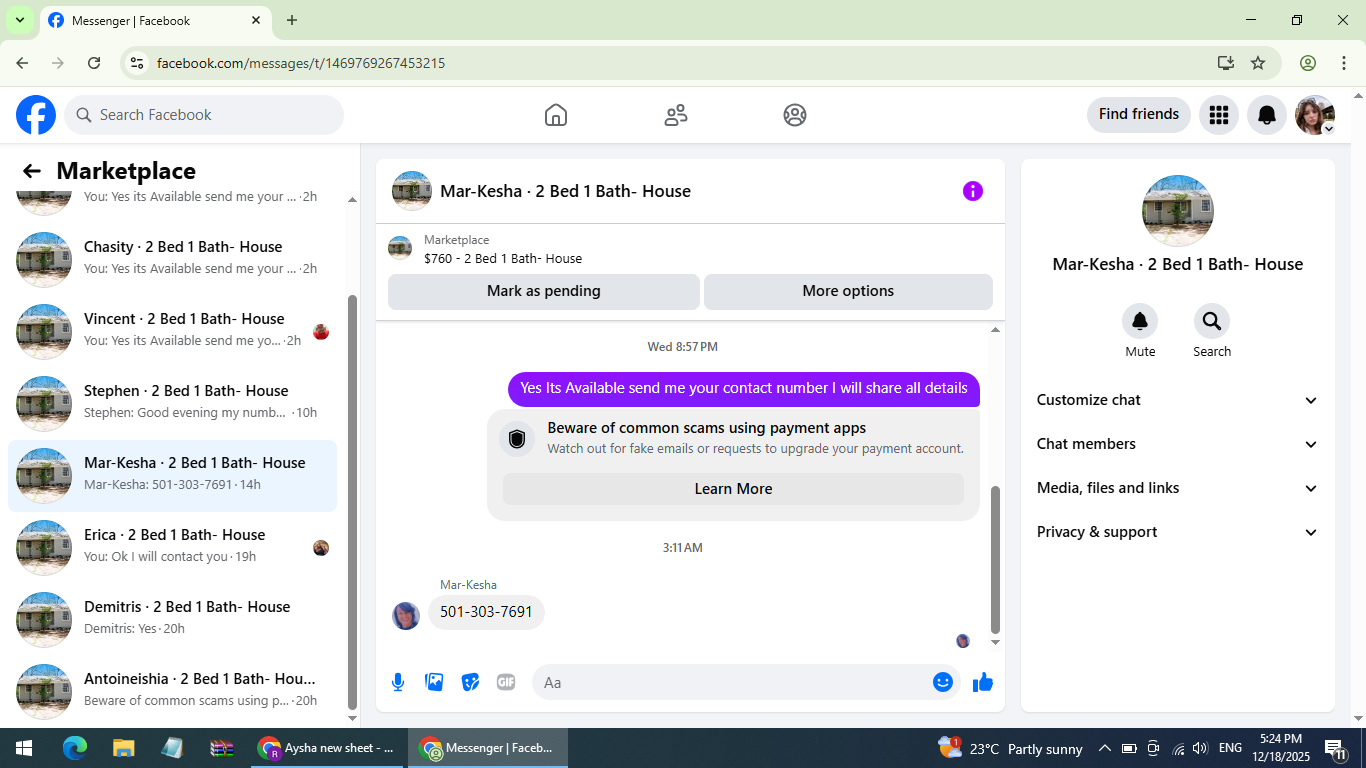The width and height of the screenshot is (1366, 768).
Task: Choose a sticker with the sticker icon
Action: (470, 682)
